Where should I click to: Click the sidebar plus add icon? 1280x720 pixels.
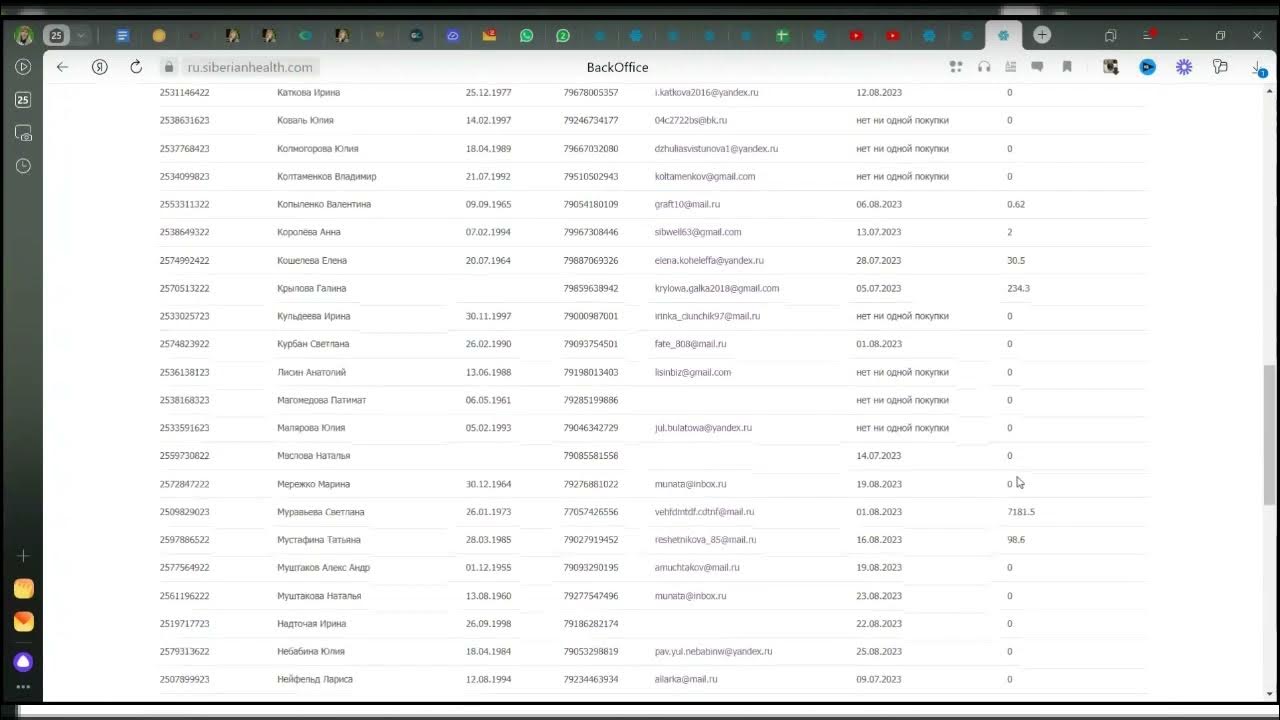(x=24, y=555)
